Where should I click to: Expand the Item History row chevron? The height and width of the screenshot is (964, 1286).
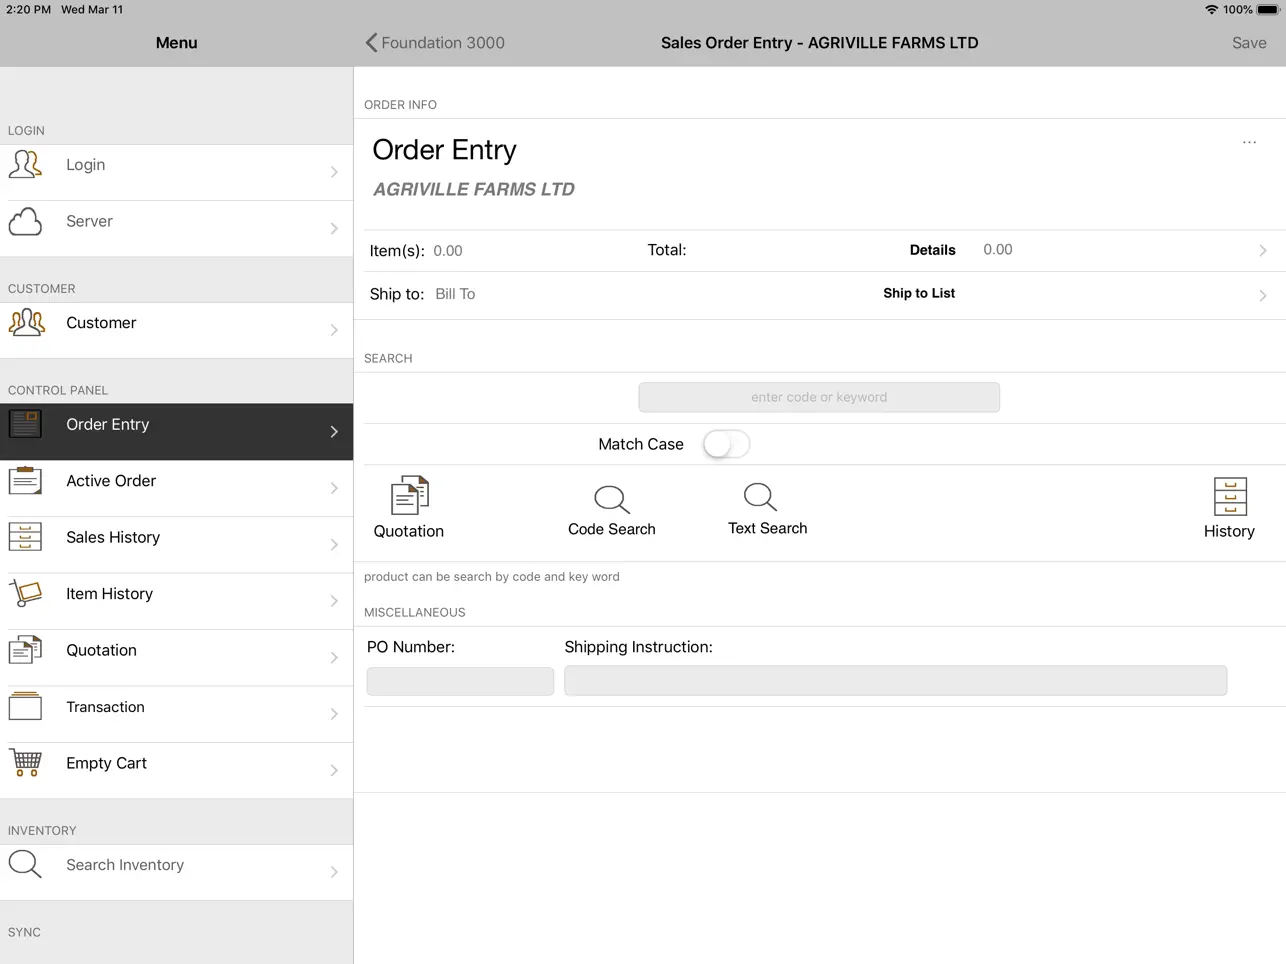[334, 601]
